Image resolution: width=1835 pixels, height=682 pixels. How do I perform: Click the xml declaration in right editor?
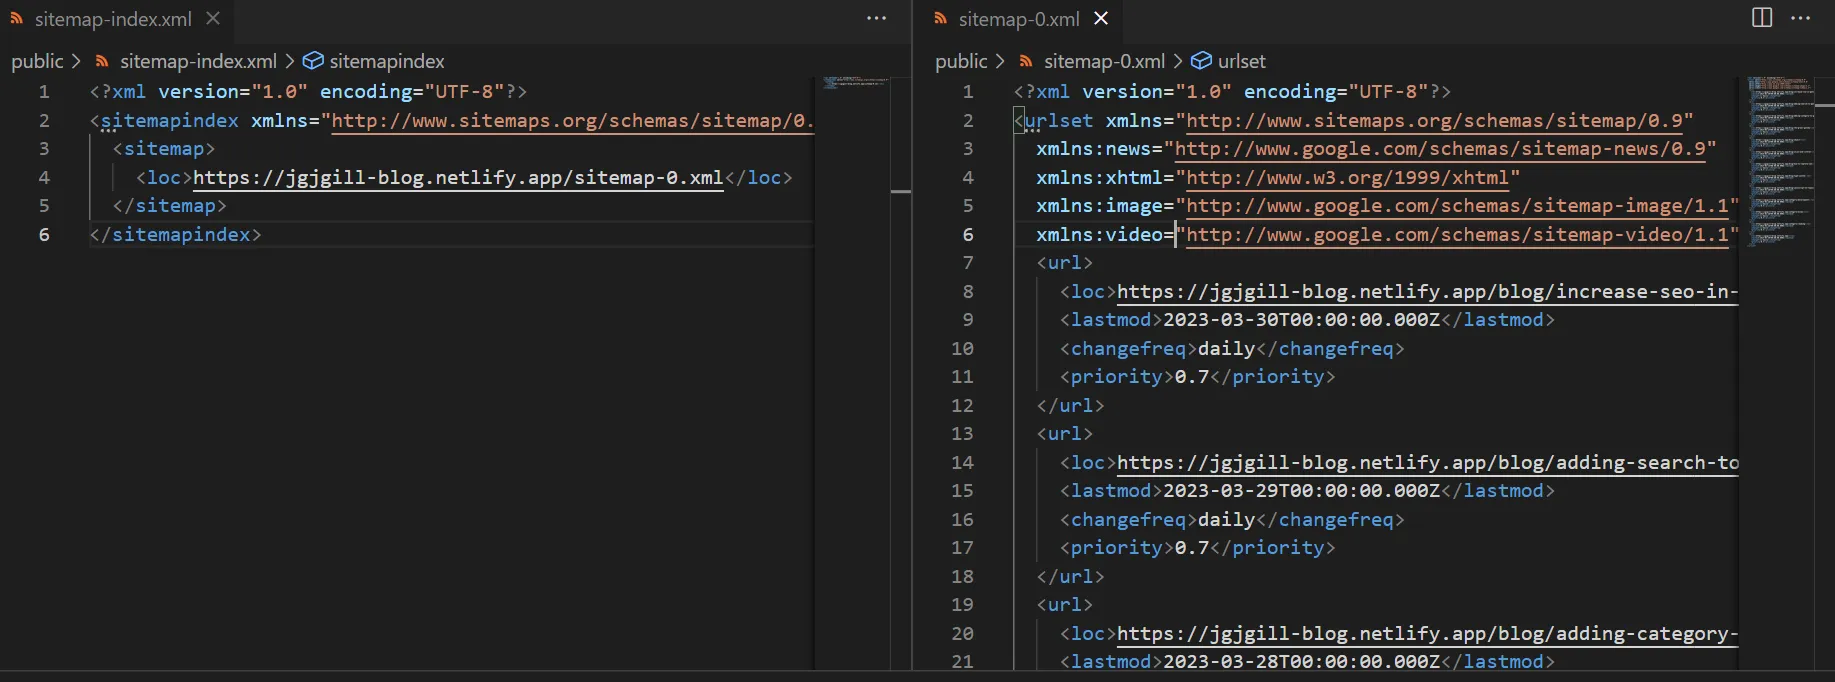click(x=1232, y=91)
